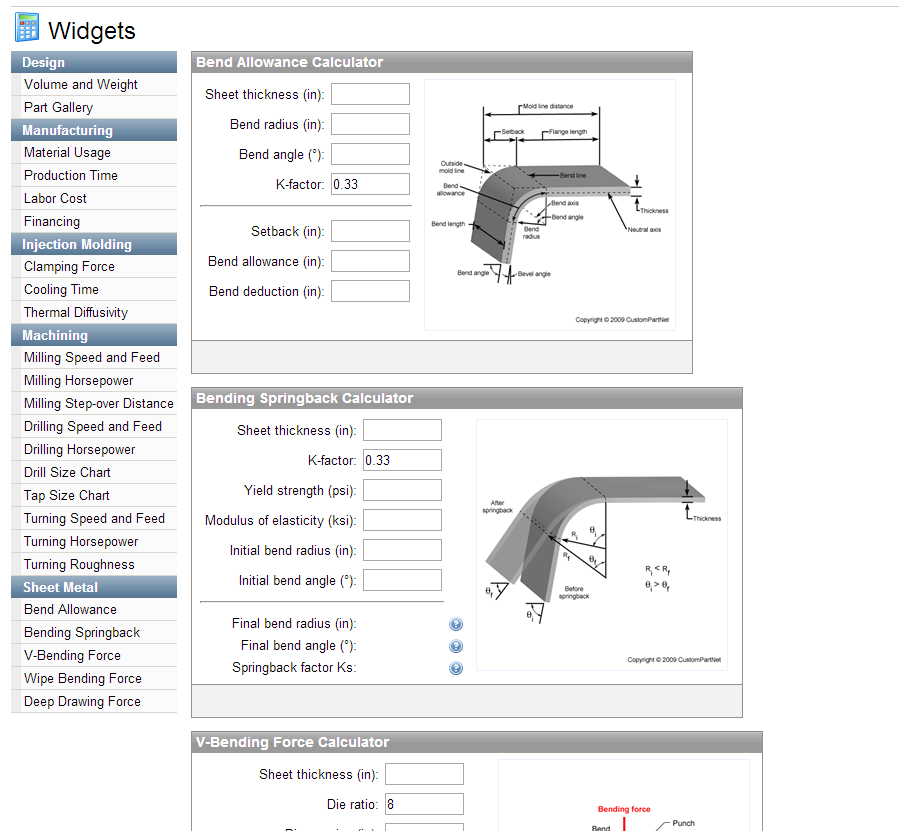The width and height of the screenshot is (899, 831).
Task: Go to Bend Allowance in sidebar
Action: coord(70,610)
